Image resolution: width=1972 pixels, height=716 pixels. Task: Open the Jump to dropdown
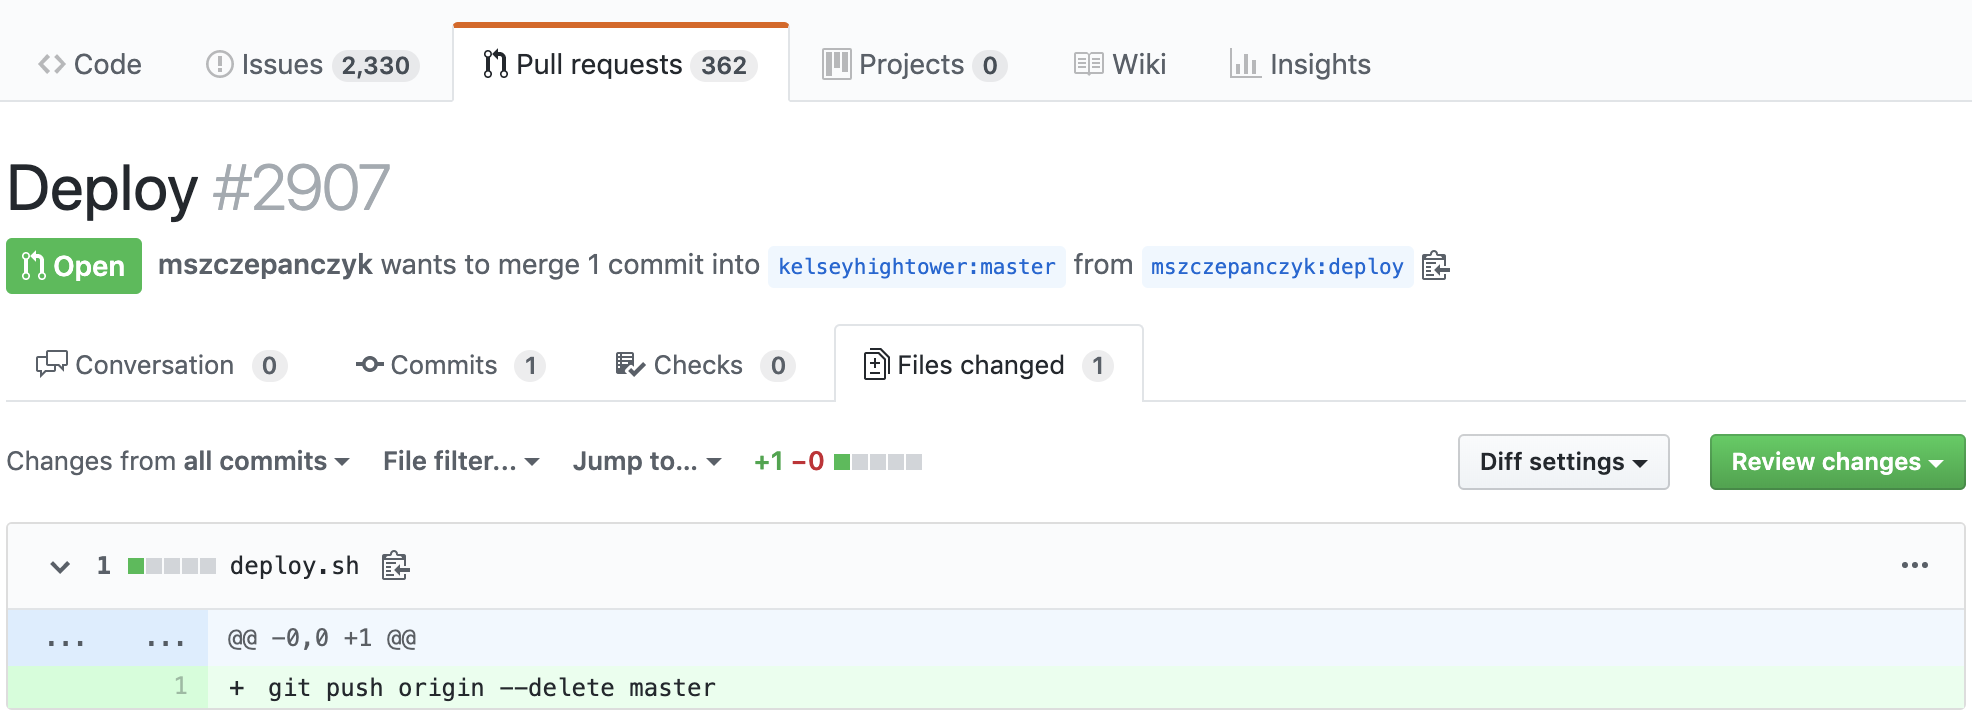coord(647,461)
